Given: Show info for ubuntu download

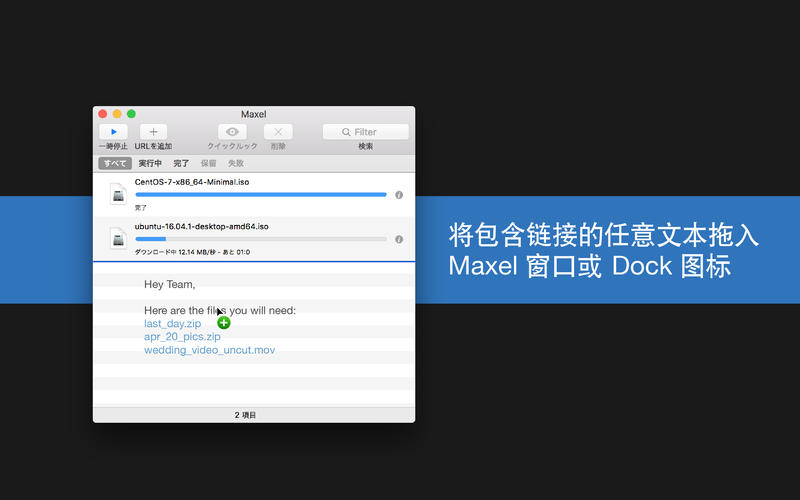Looking at the screenshot, I should click(399, 239).
